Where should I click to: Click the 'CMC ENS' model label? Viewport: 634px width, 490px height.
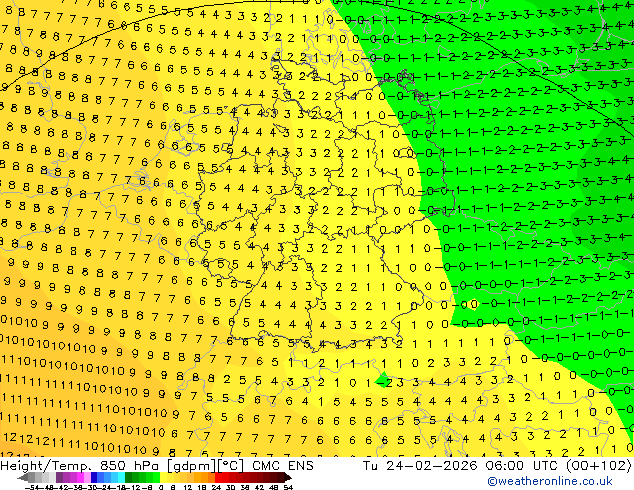(x=283, y=466)
